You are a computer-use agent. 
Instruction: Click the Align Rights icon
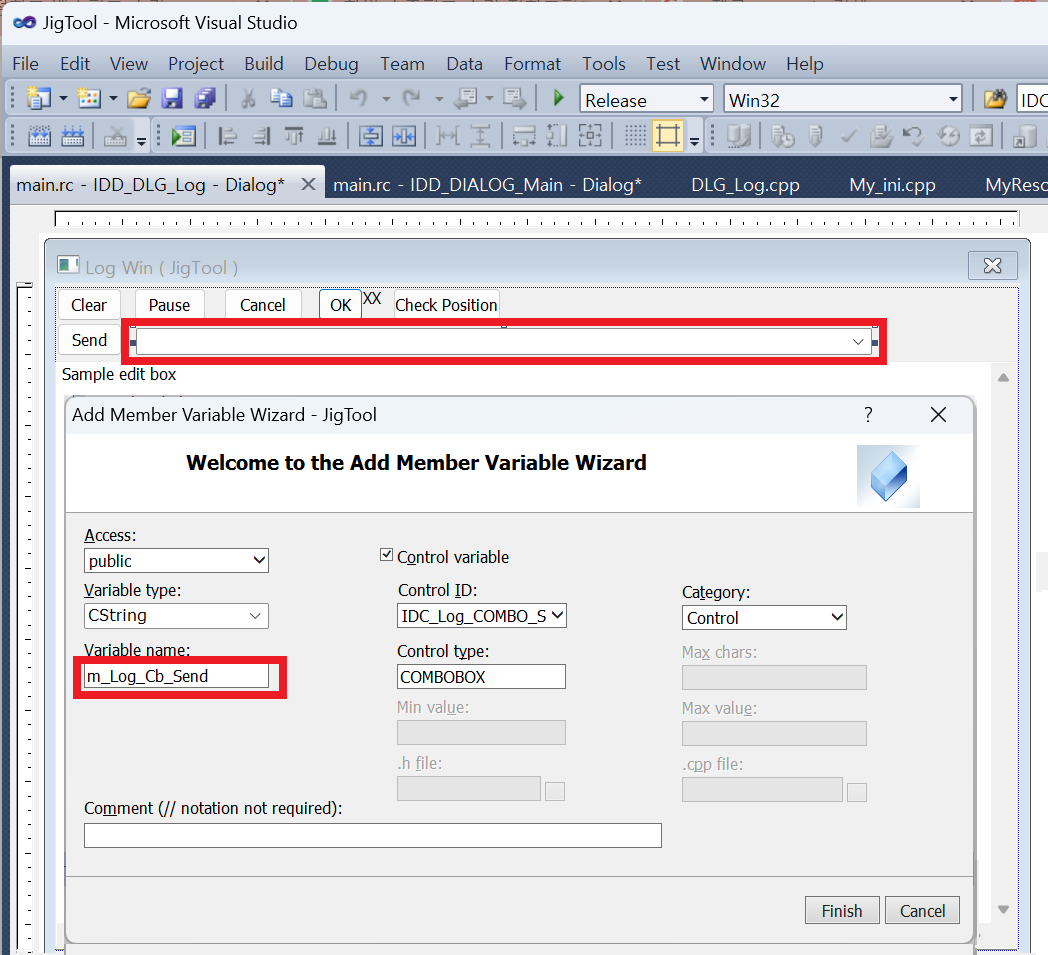tap(261, 136)
